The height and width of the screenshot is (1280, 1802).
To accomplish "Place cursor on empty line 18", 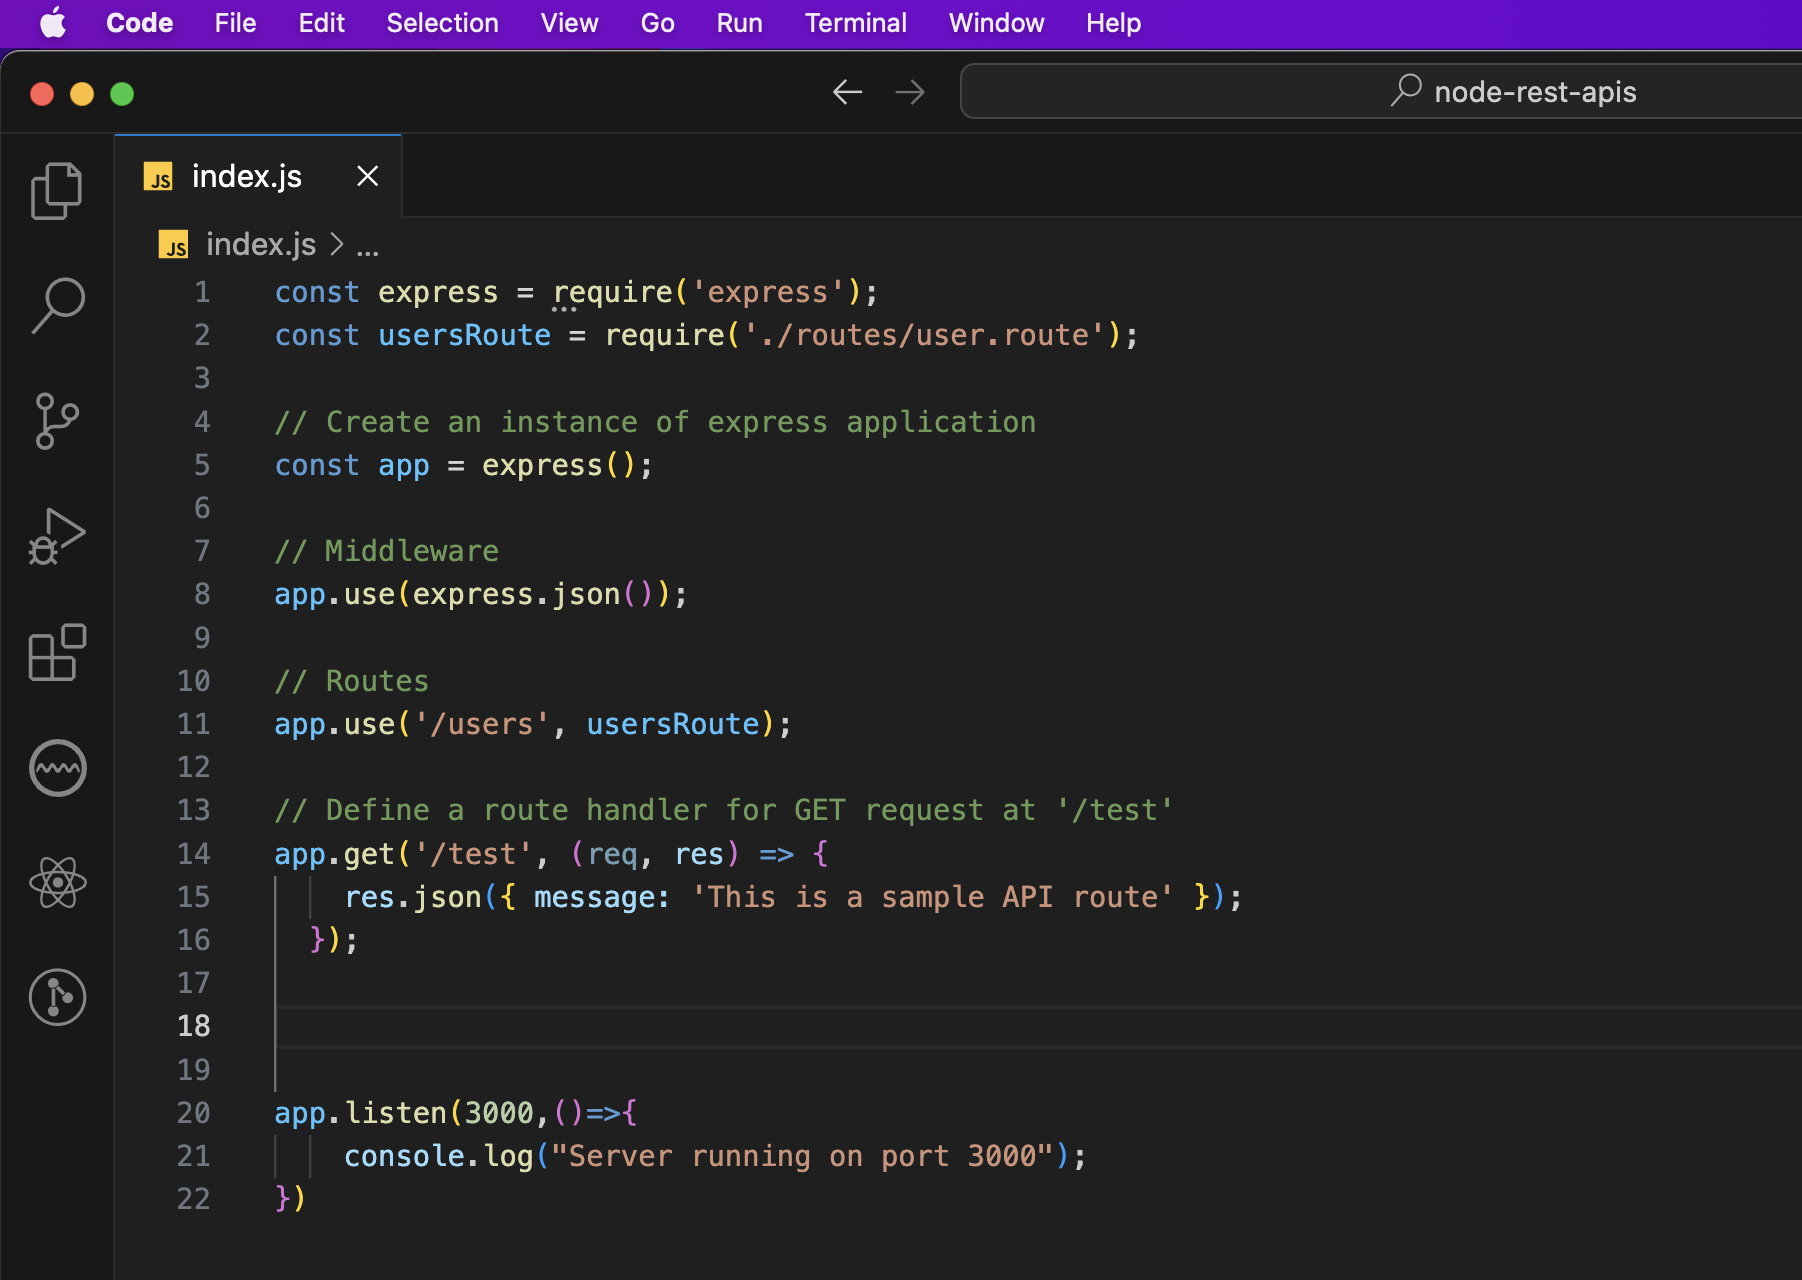I will click(x=700, y=1026).
